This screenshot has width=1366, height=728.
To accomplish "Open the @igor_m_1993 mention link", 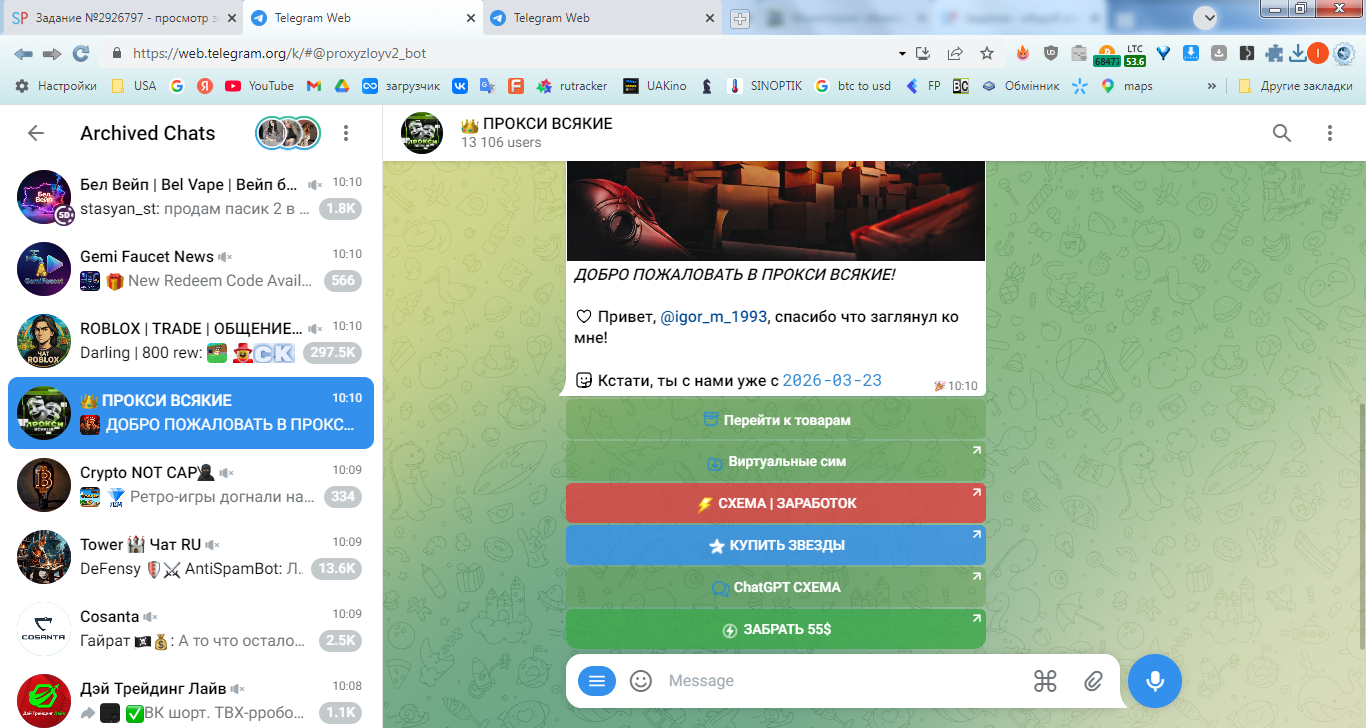I will (x=713, y=317).
